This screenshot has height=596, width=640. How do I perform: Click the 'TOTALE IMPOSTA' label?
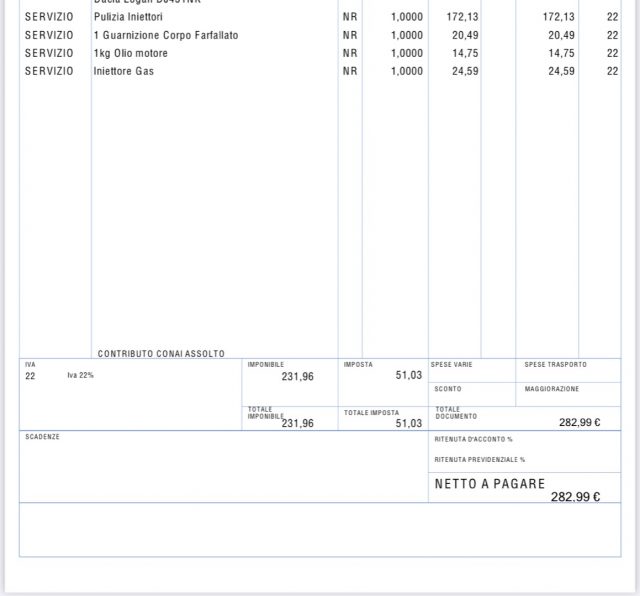371,413
